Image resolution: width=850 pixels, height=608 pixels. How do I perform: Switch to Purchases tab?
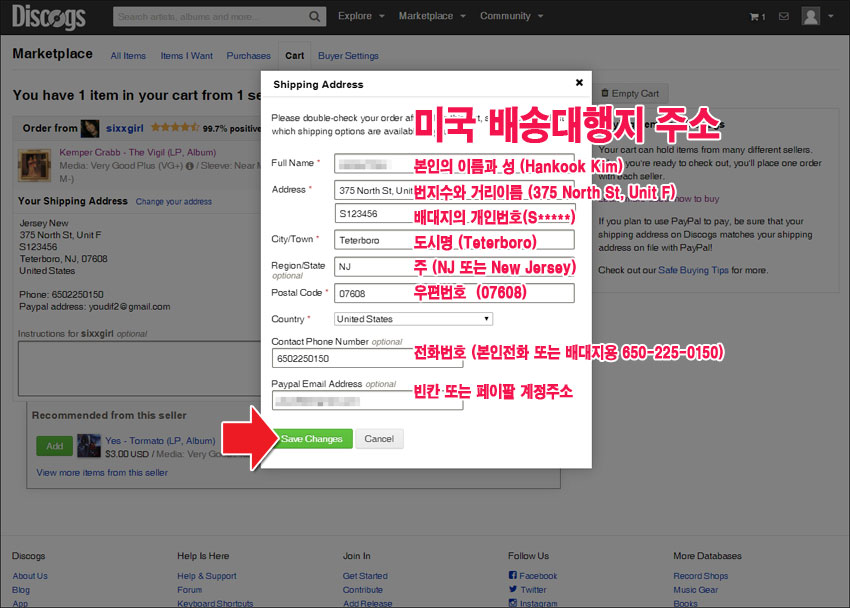click(x=248, y=56)
